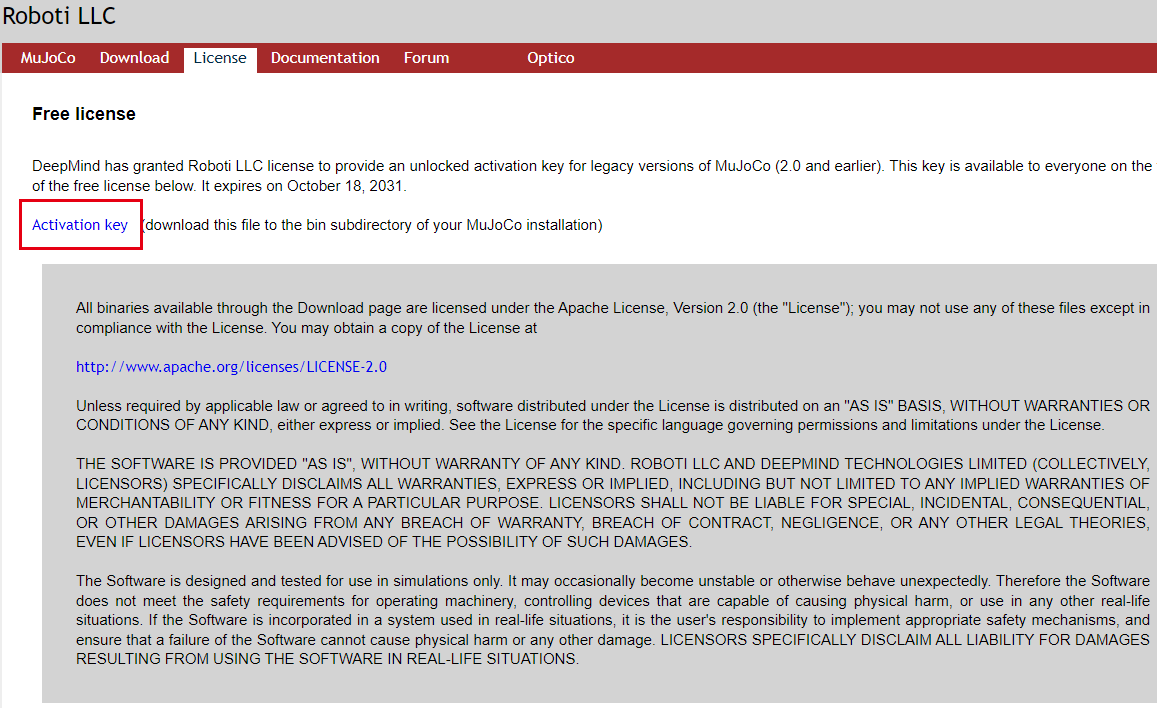Visit the Forum tab
1157x708 pixels.
click(426, 58)
